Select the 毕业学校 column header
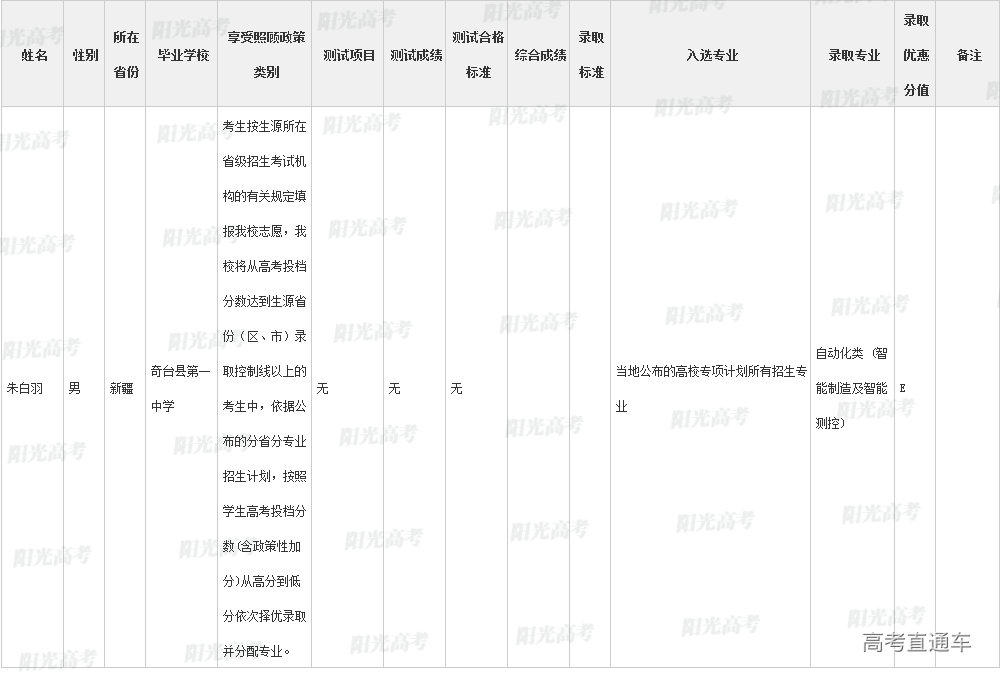The image size is (1000, 682). pyautogui.click(x=183, y=55)
